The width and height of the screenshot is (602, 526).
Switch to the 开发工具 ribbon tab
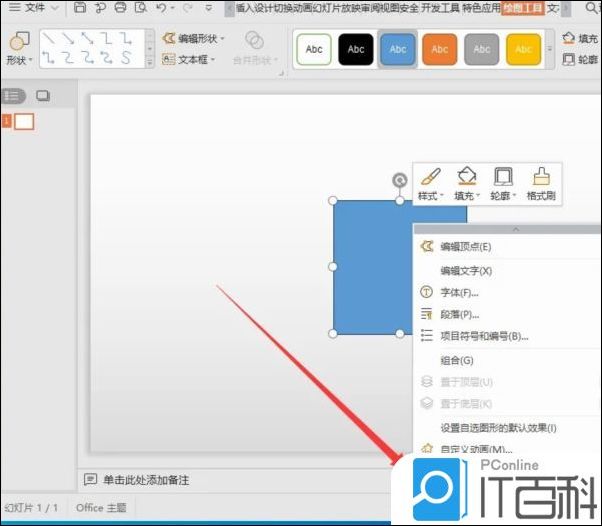[x=440, y=8]
